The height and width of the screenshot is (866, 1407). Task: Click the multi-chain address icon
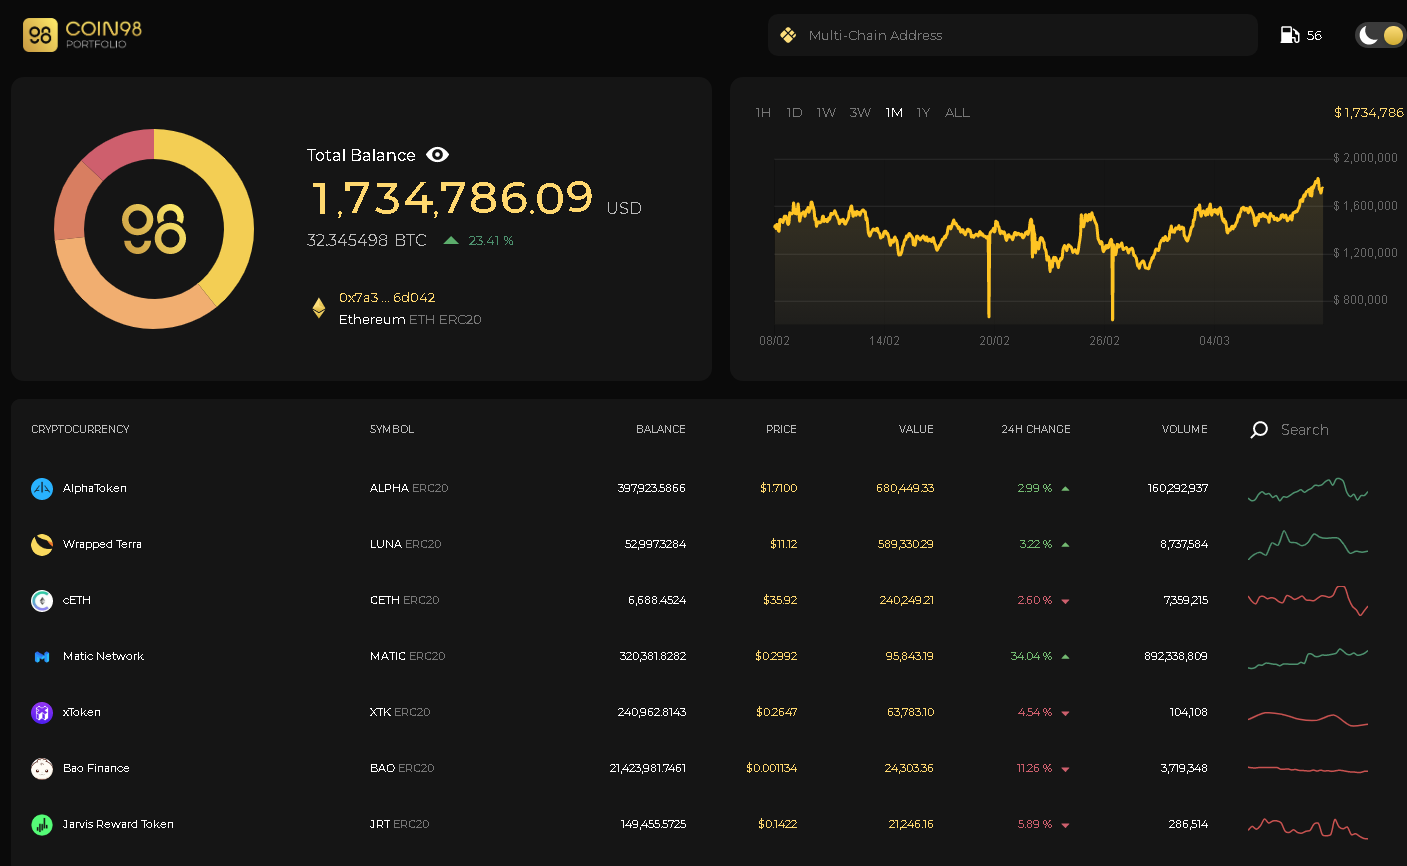788,35
